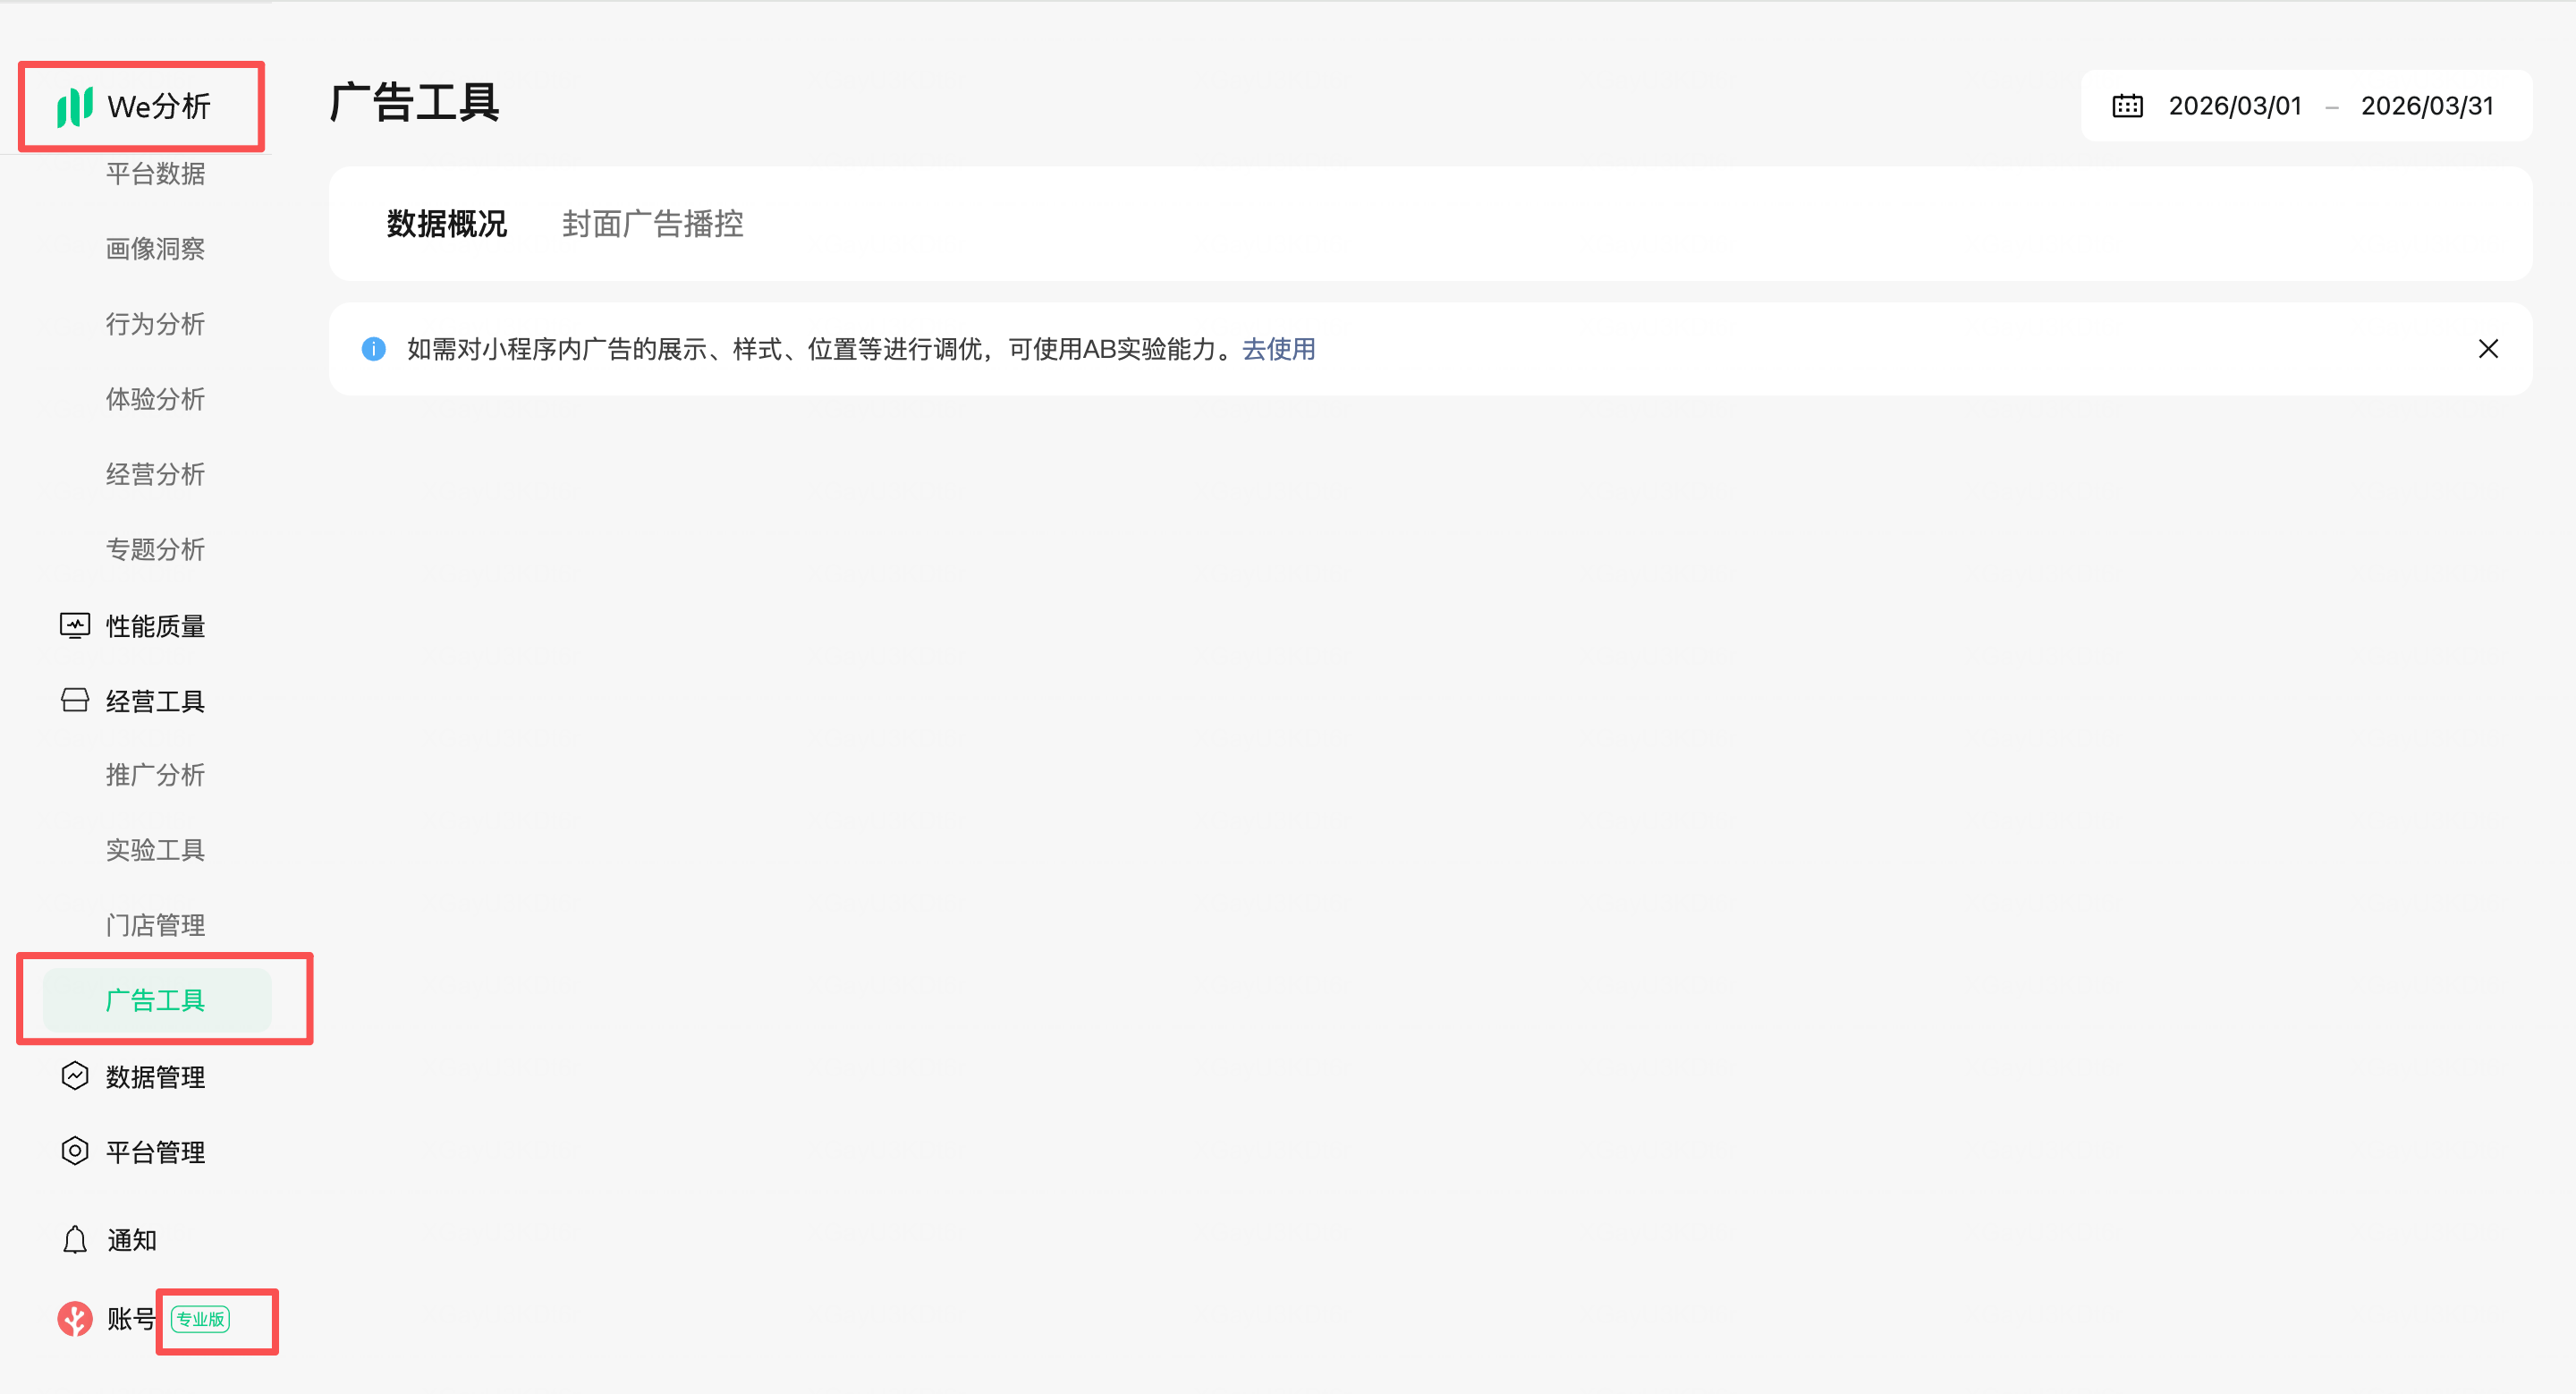Dismiss the AB experiment tip banner
The height and width of the screenshot is (1394, 2576).
[x=2488, y=349]
